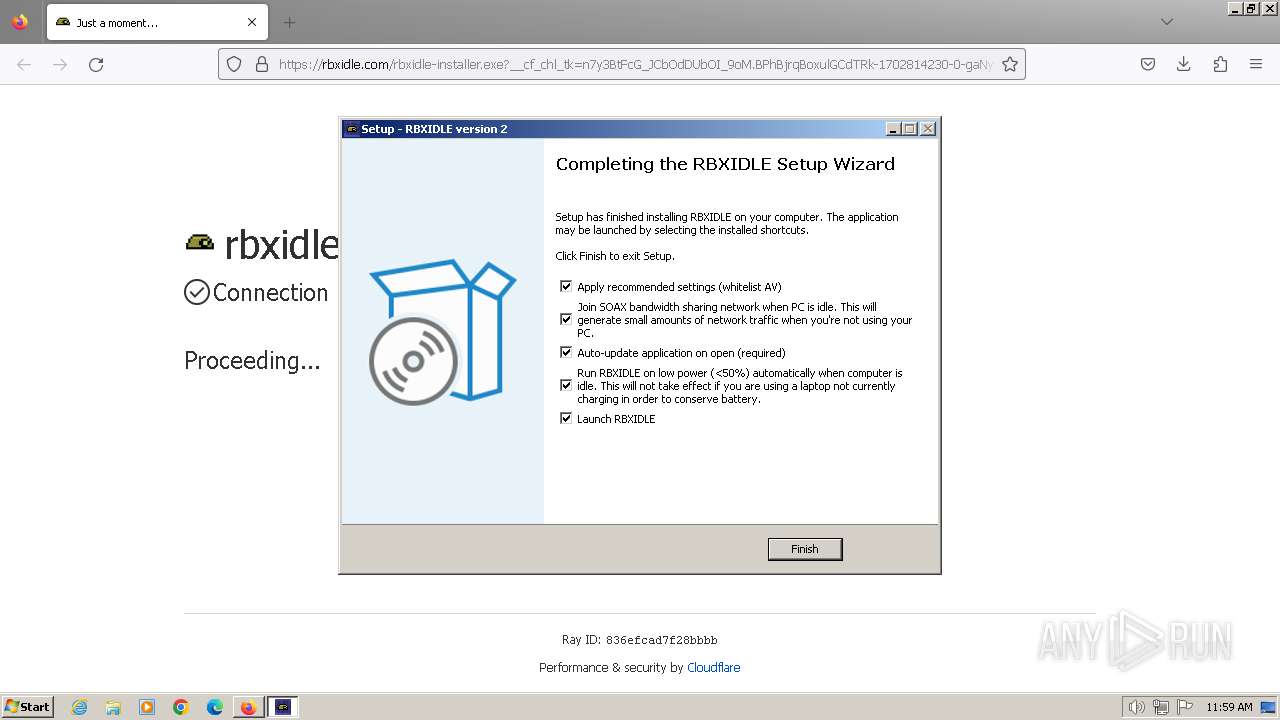The width and height of the screenshot is (1280, 720).
Task: Uncheck Apply recommended settings (whitelist AV)
Action: tap(566, 287)
